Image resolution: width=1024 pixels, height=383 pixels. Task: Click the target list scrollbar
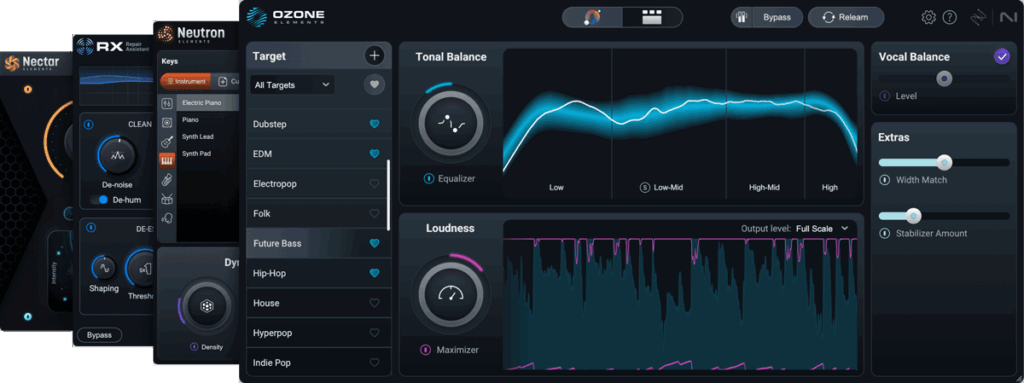pyautogui.click(x=389, y=195)
